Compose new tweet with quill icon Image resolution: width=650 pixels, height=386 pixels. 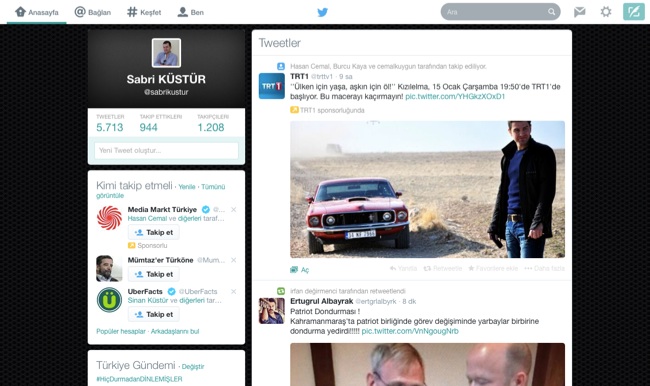click(x=633, y=12)
